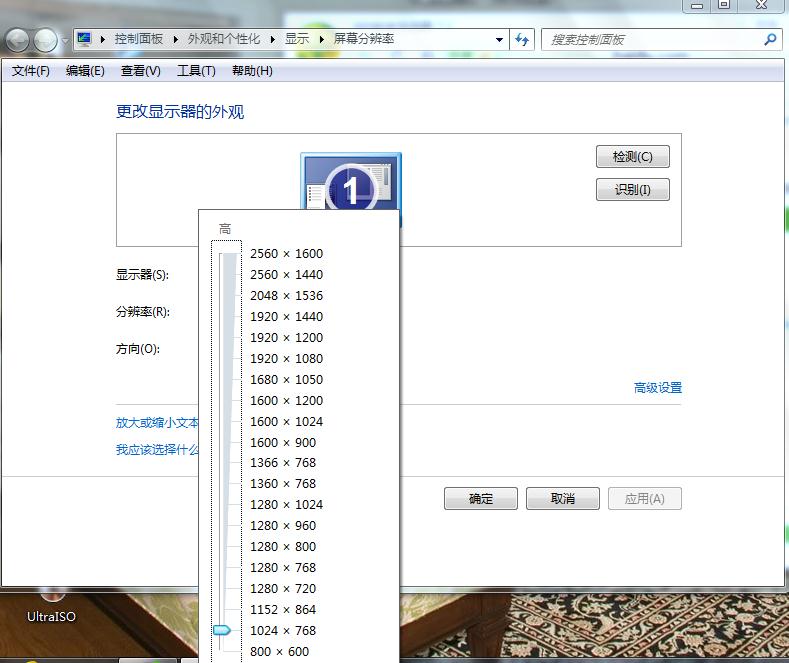Expand breadcrumb arrow after 控制面板
This screenshot has width=789, height=663.
176,39
